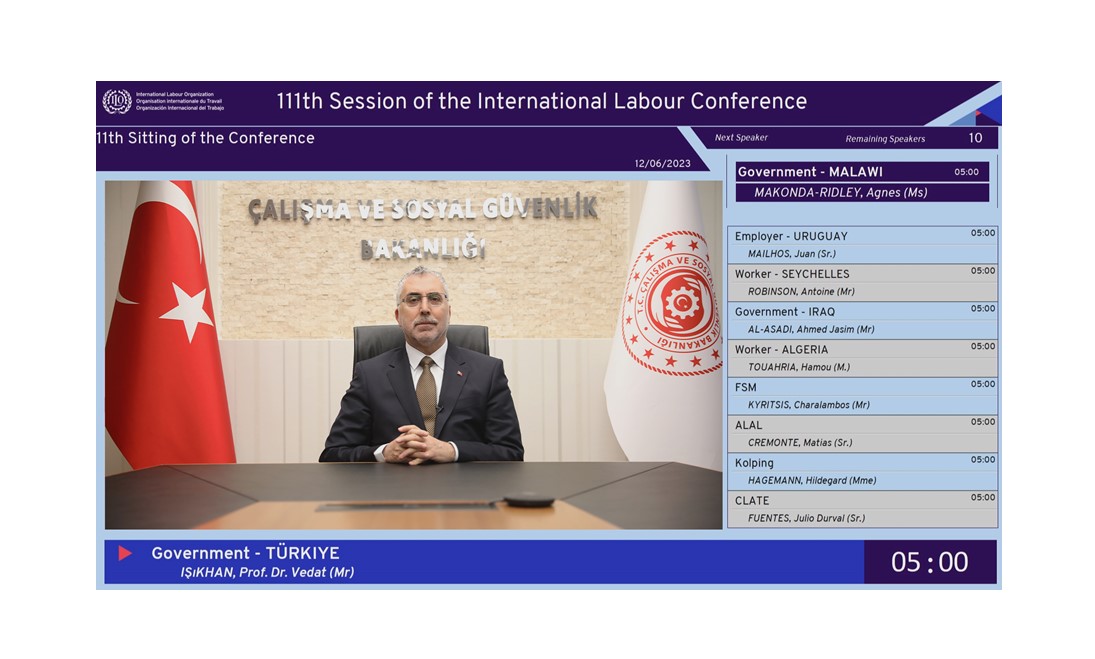The width and height of the screenshot is (1095, 659).
Task: Select the Kolping speaker row
Action: pyautogui.click(x=861, y=471)
